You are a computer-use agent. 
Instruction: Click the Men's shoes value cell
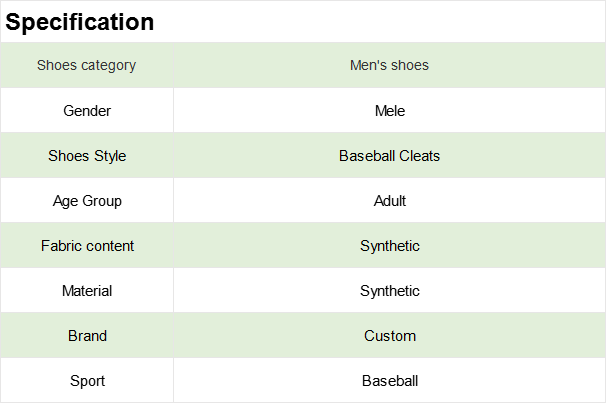(x=389, y=66)
